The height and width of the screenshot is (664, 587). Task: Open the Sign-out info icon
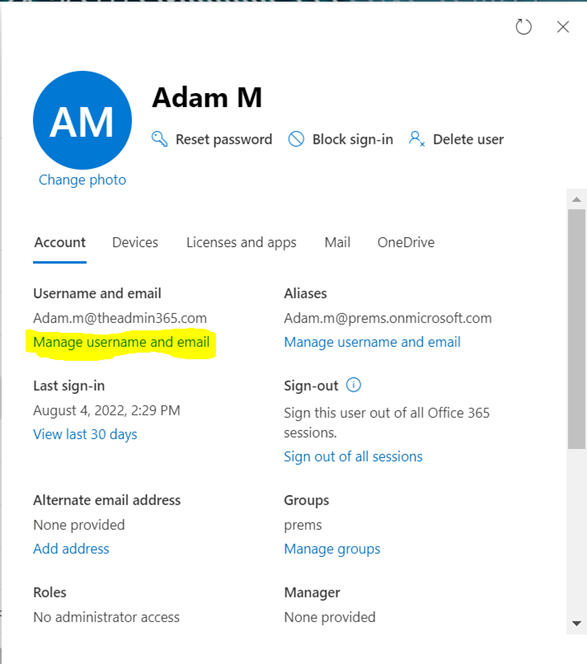[354, 385]
